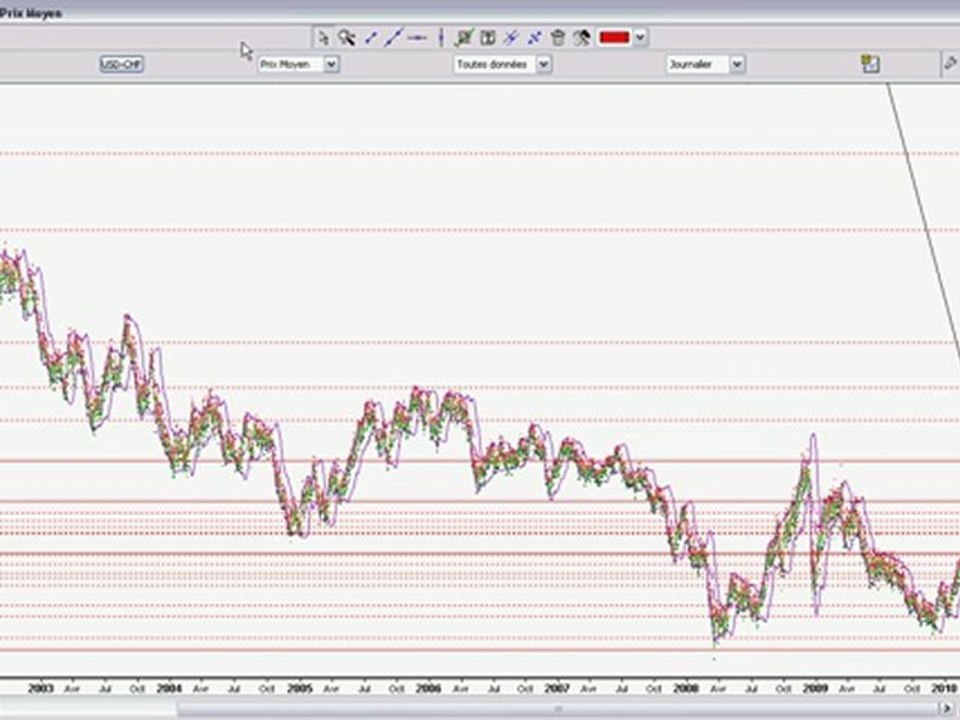Click the pencil edit icon at the toolbar edge
Screen dimensions: 960x720
tap(950, 64)
